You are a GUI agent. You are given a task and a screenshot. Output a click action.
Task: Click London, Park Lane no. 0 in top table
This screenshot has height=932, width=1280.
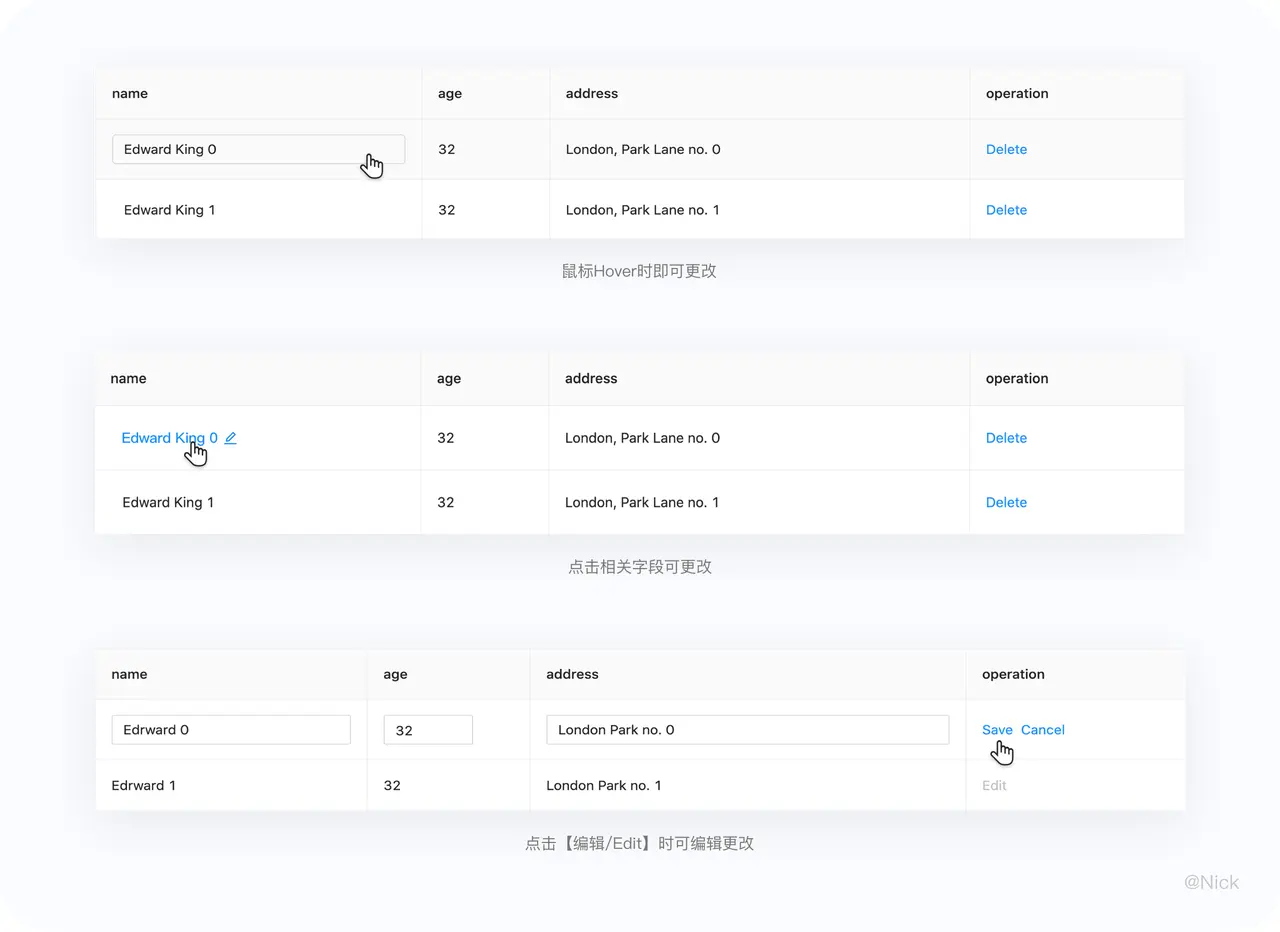(x=643, y=149)
